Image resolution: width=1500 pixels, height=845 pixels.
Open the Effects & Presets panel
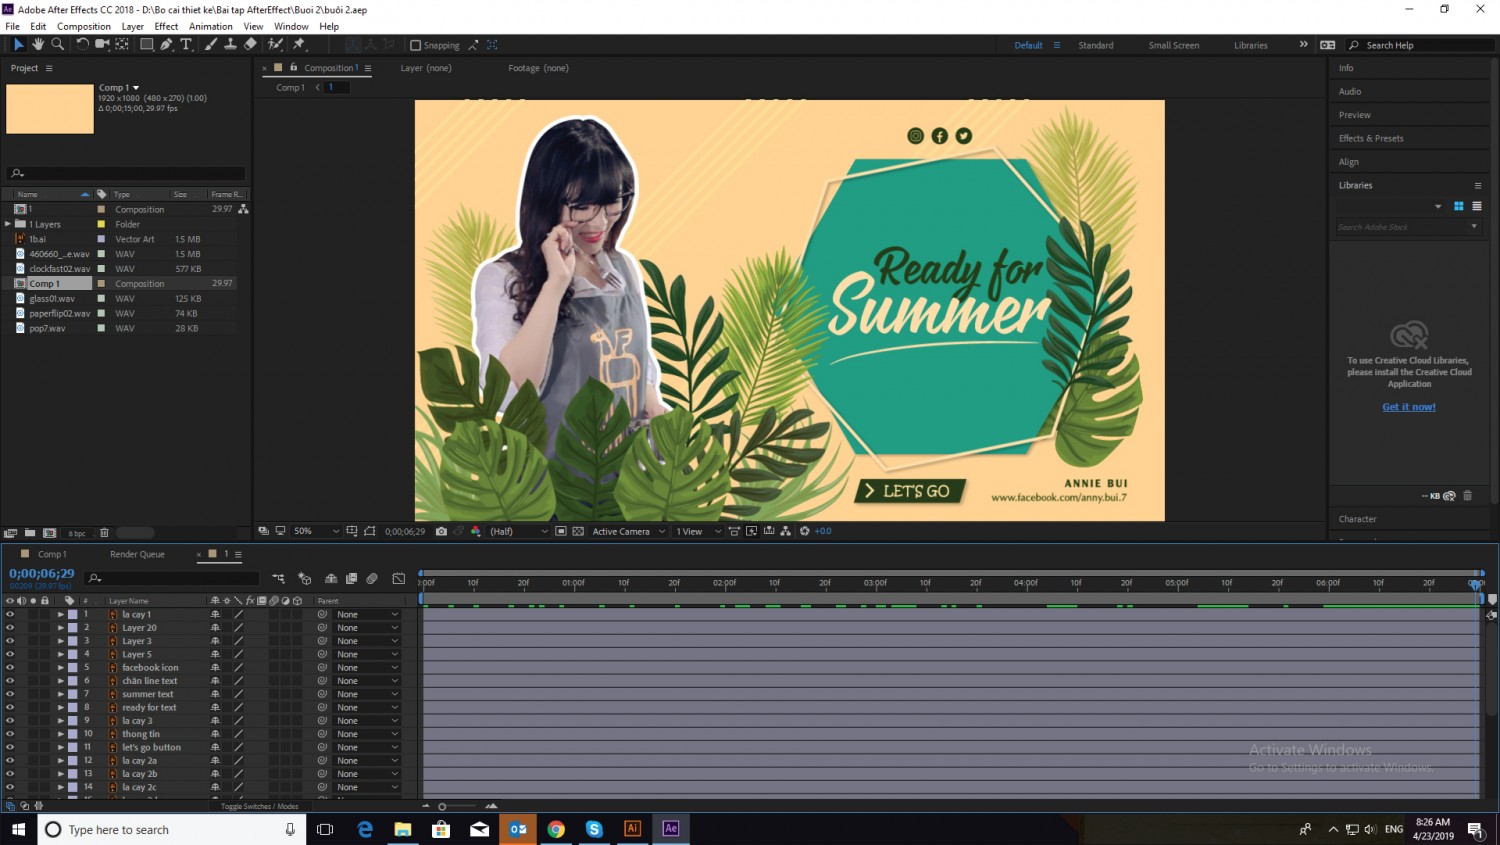(x=1371, y=138)
